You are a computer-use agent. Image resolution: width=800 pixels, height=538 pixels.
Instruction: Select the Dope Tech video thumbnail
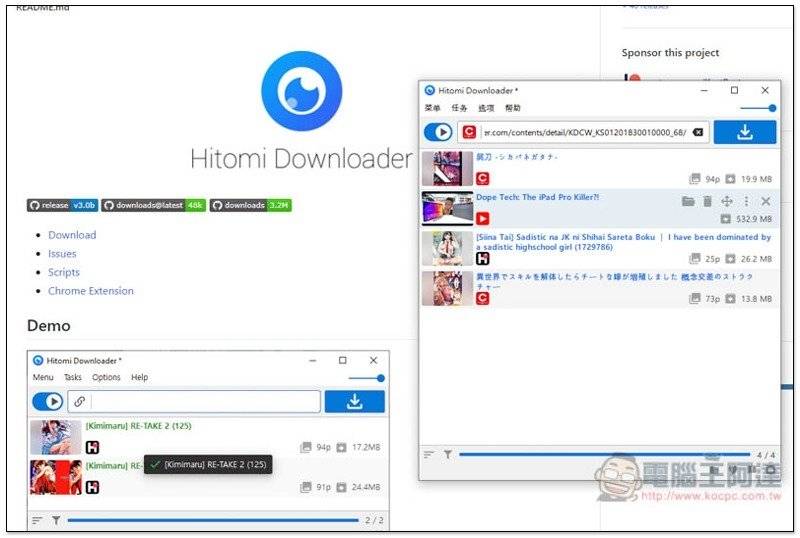[x=447, y=208]
